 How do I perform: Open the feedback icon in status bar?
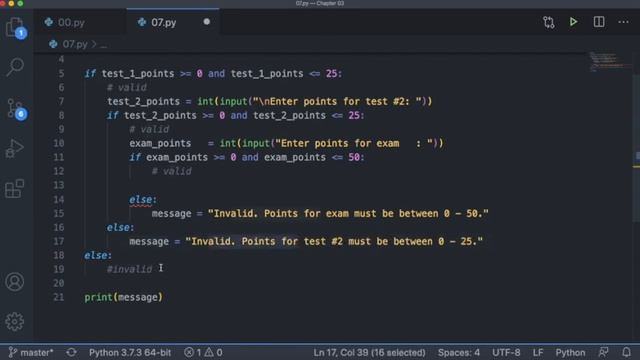tap(603, 352)
